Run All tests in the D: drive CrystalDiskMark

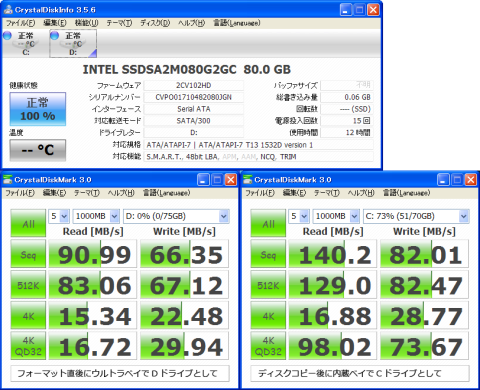pyautogui.click(x=28, y=223)
